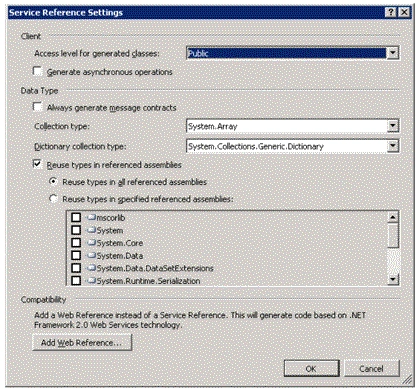Select the System.Core list entry text
This screenshot has width=417, height=389.
[x=120, y=243]
